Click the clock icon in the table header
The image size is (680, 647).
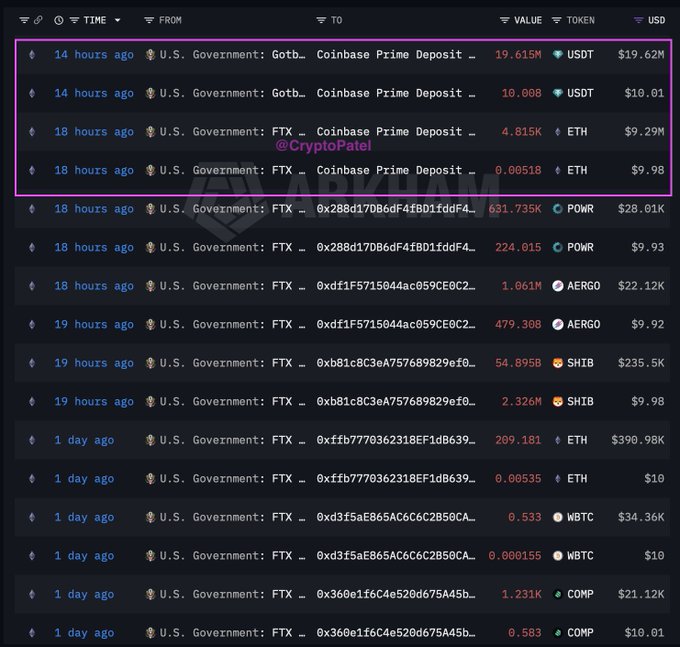(59, 20)
